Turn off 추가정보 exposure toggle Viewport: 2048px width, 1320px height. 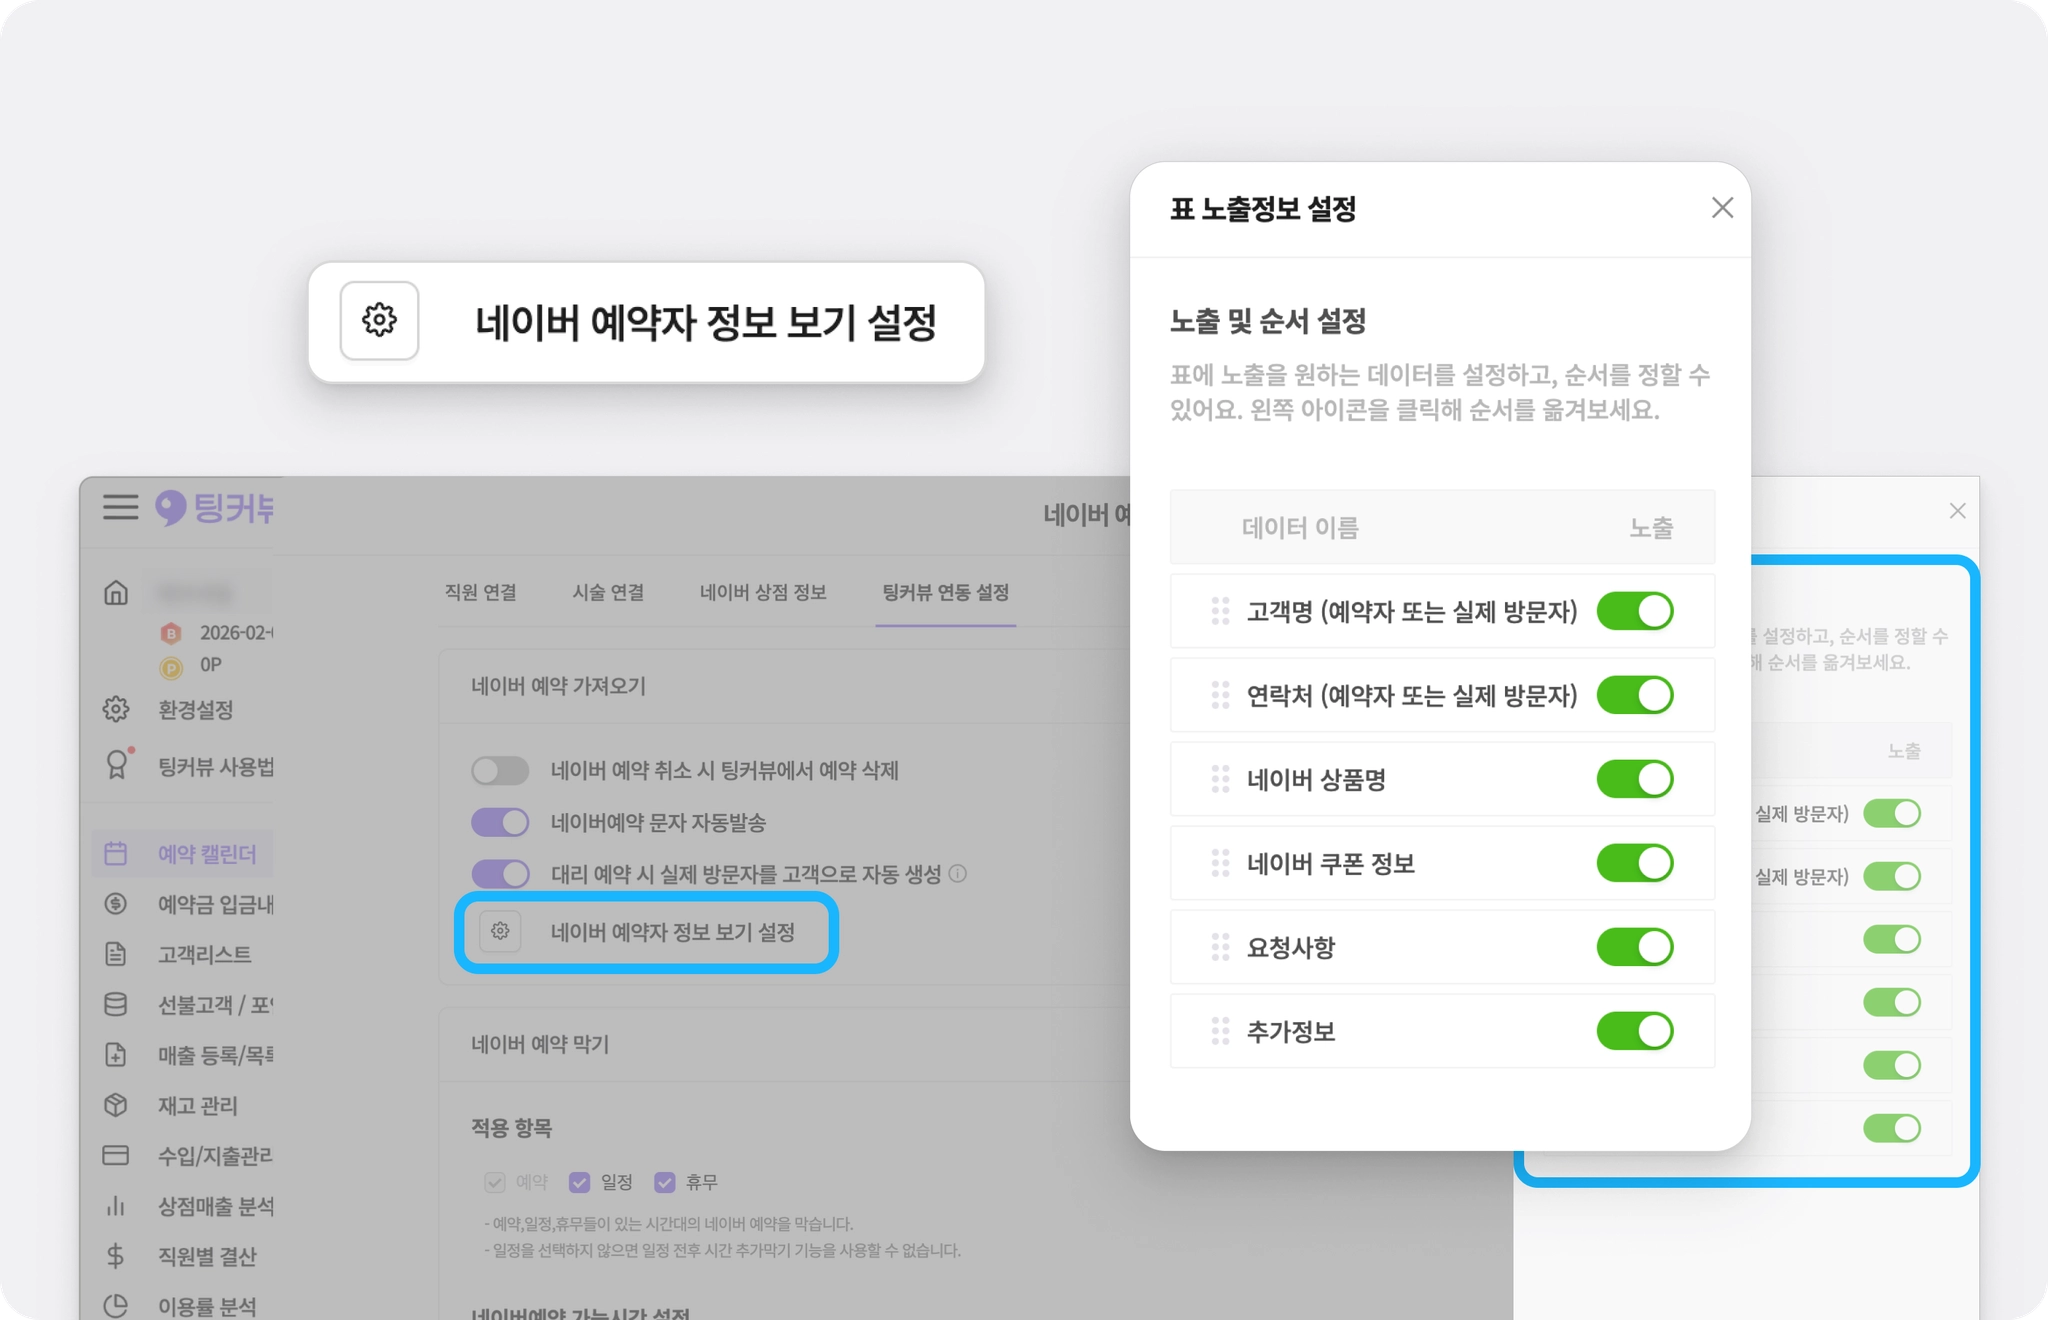pyautogui.click(x=1634, y=1031)
